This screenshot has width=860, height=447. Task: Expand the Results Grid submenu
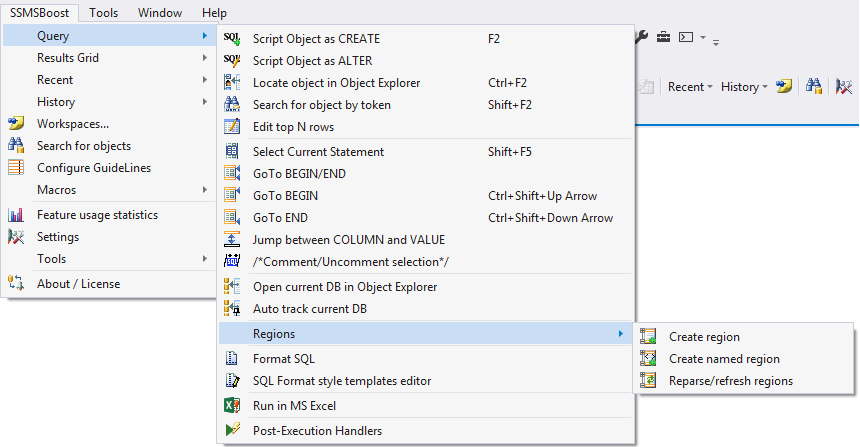pyautogui.click(x=109, y=58)
